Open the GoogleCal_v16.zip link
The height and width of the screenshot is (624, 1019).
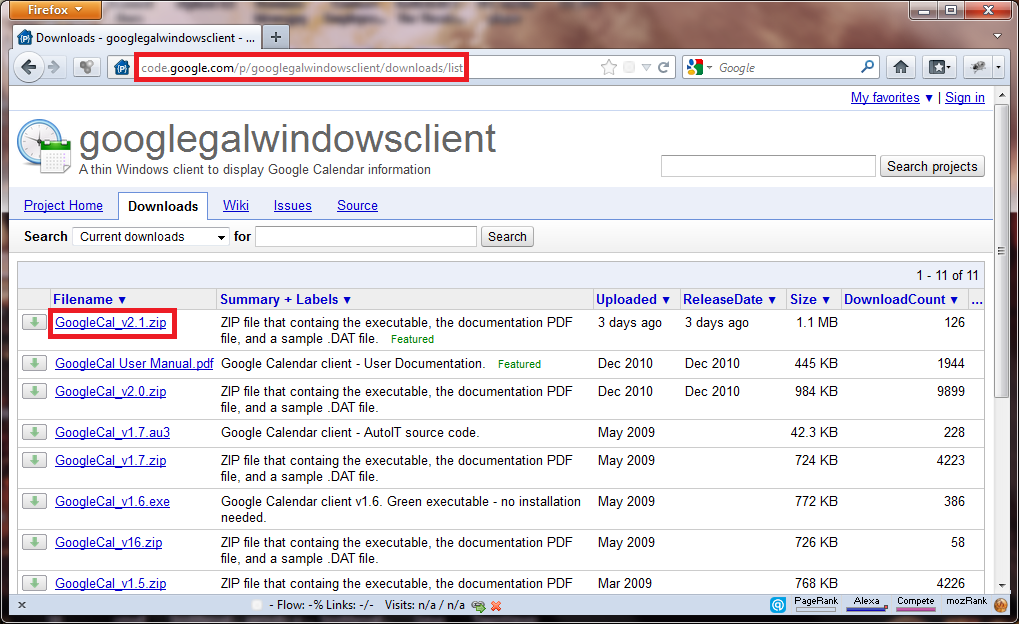point(109,542)
